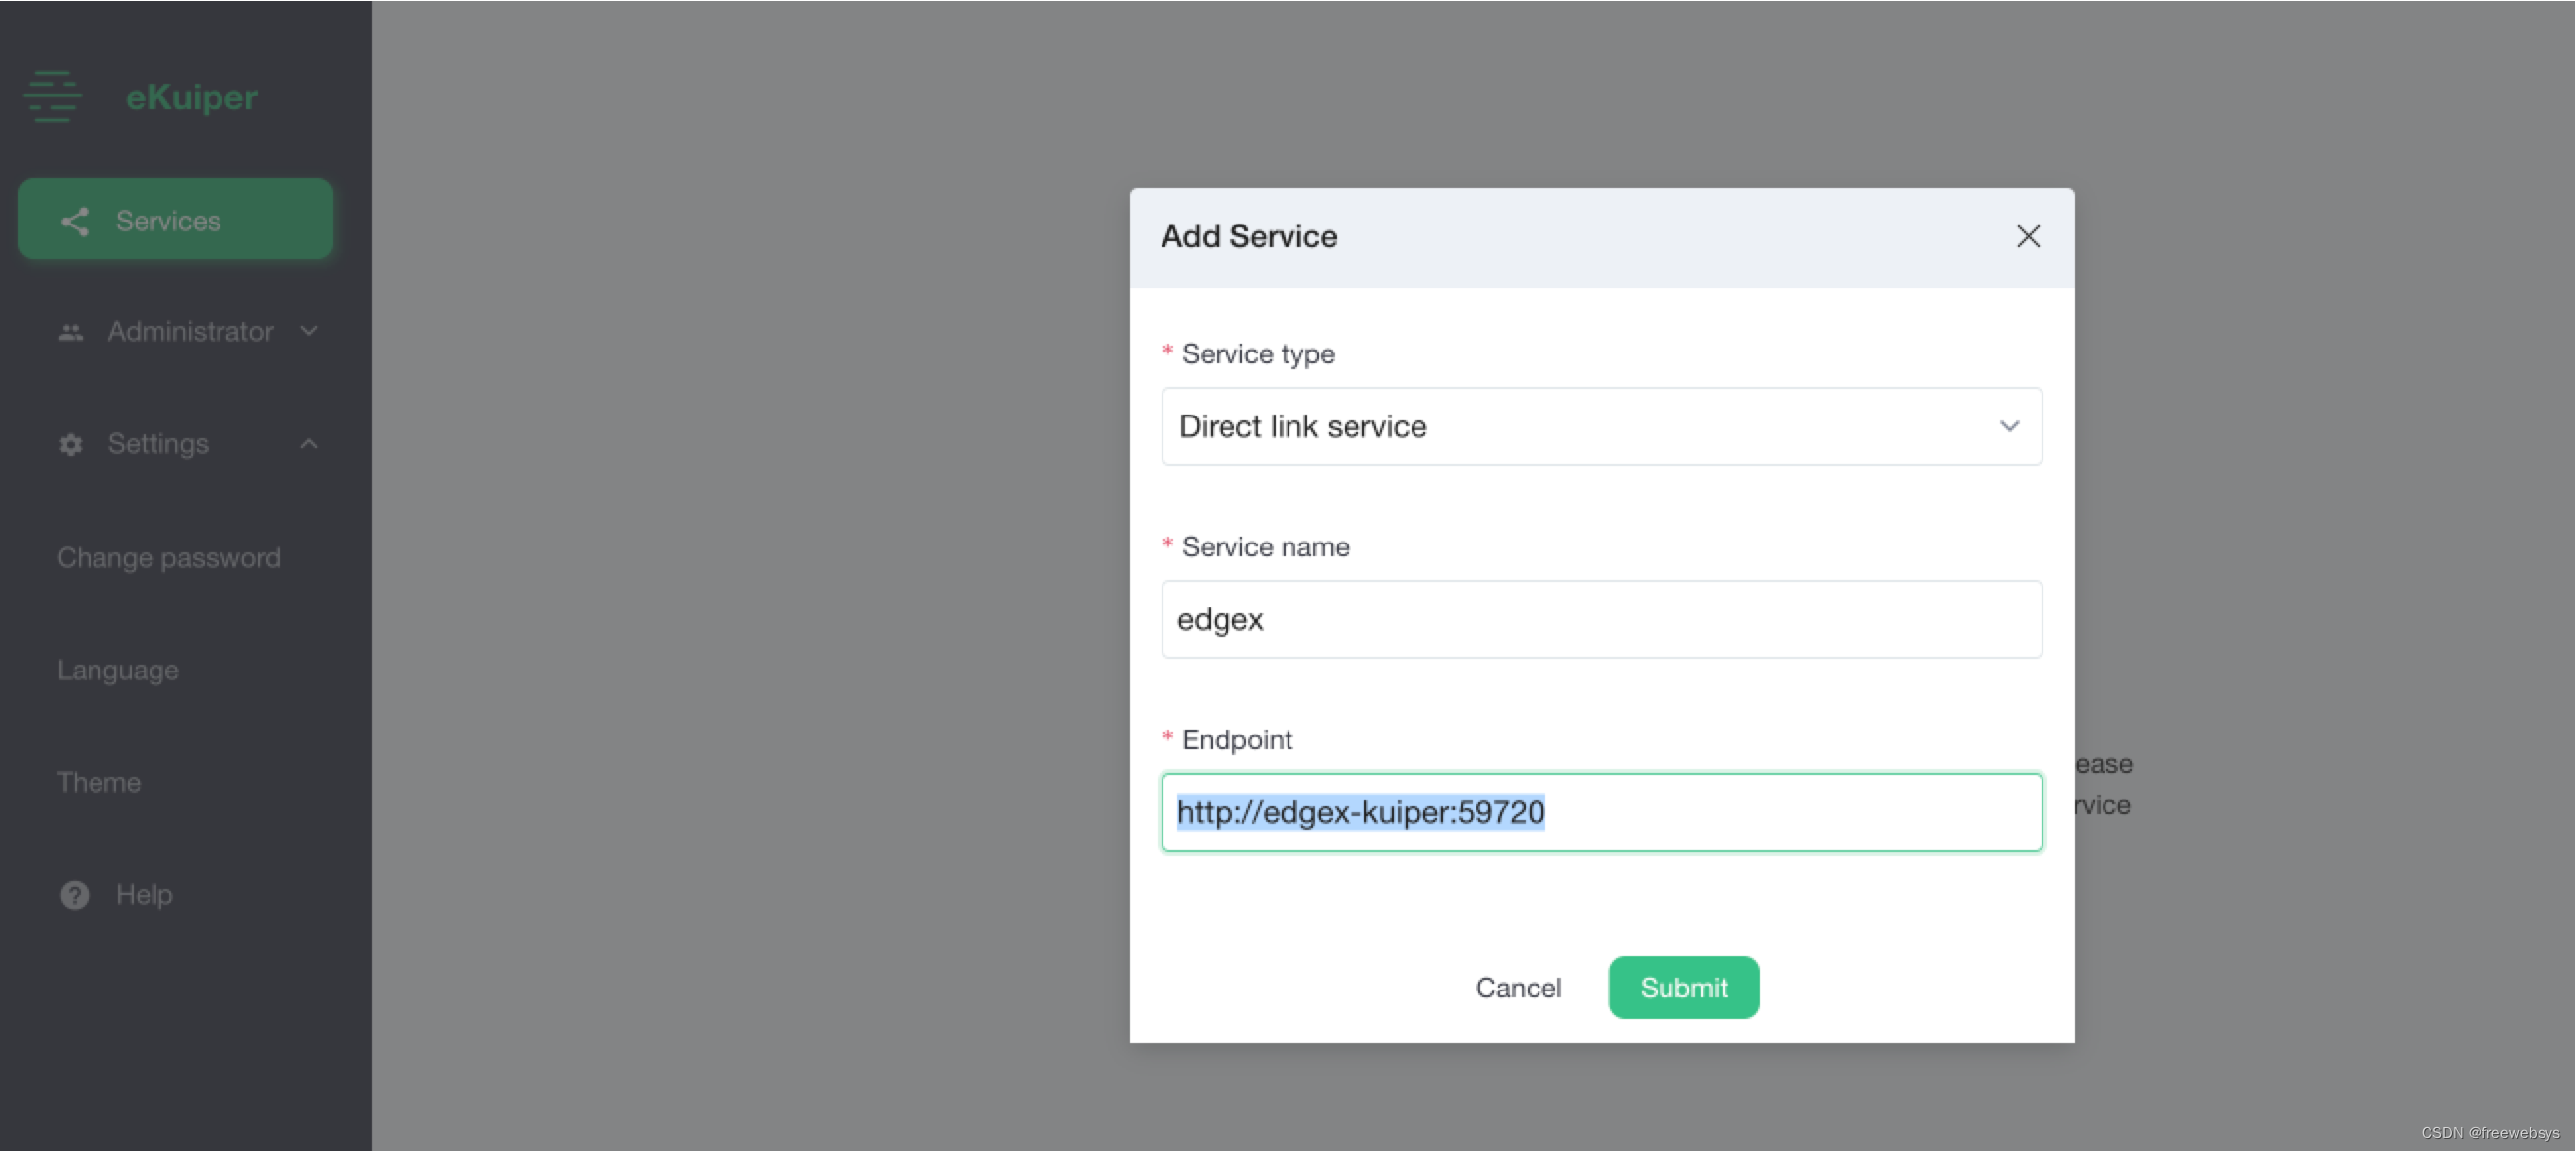Expand the Administrator menu chevron

tap(309, 331)
